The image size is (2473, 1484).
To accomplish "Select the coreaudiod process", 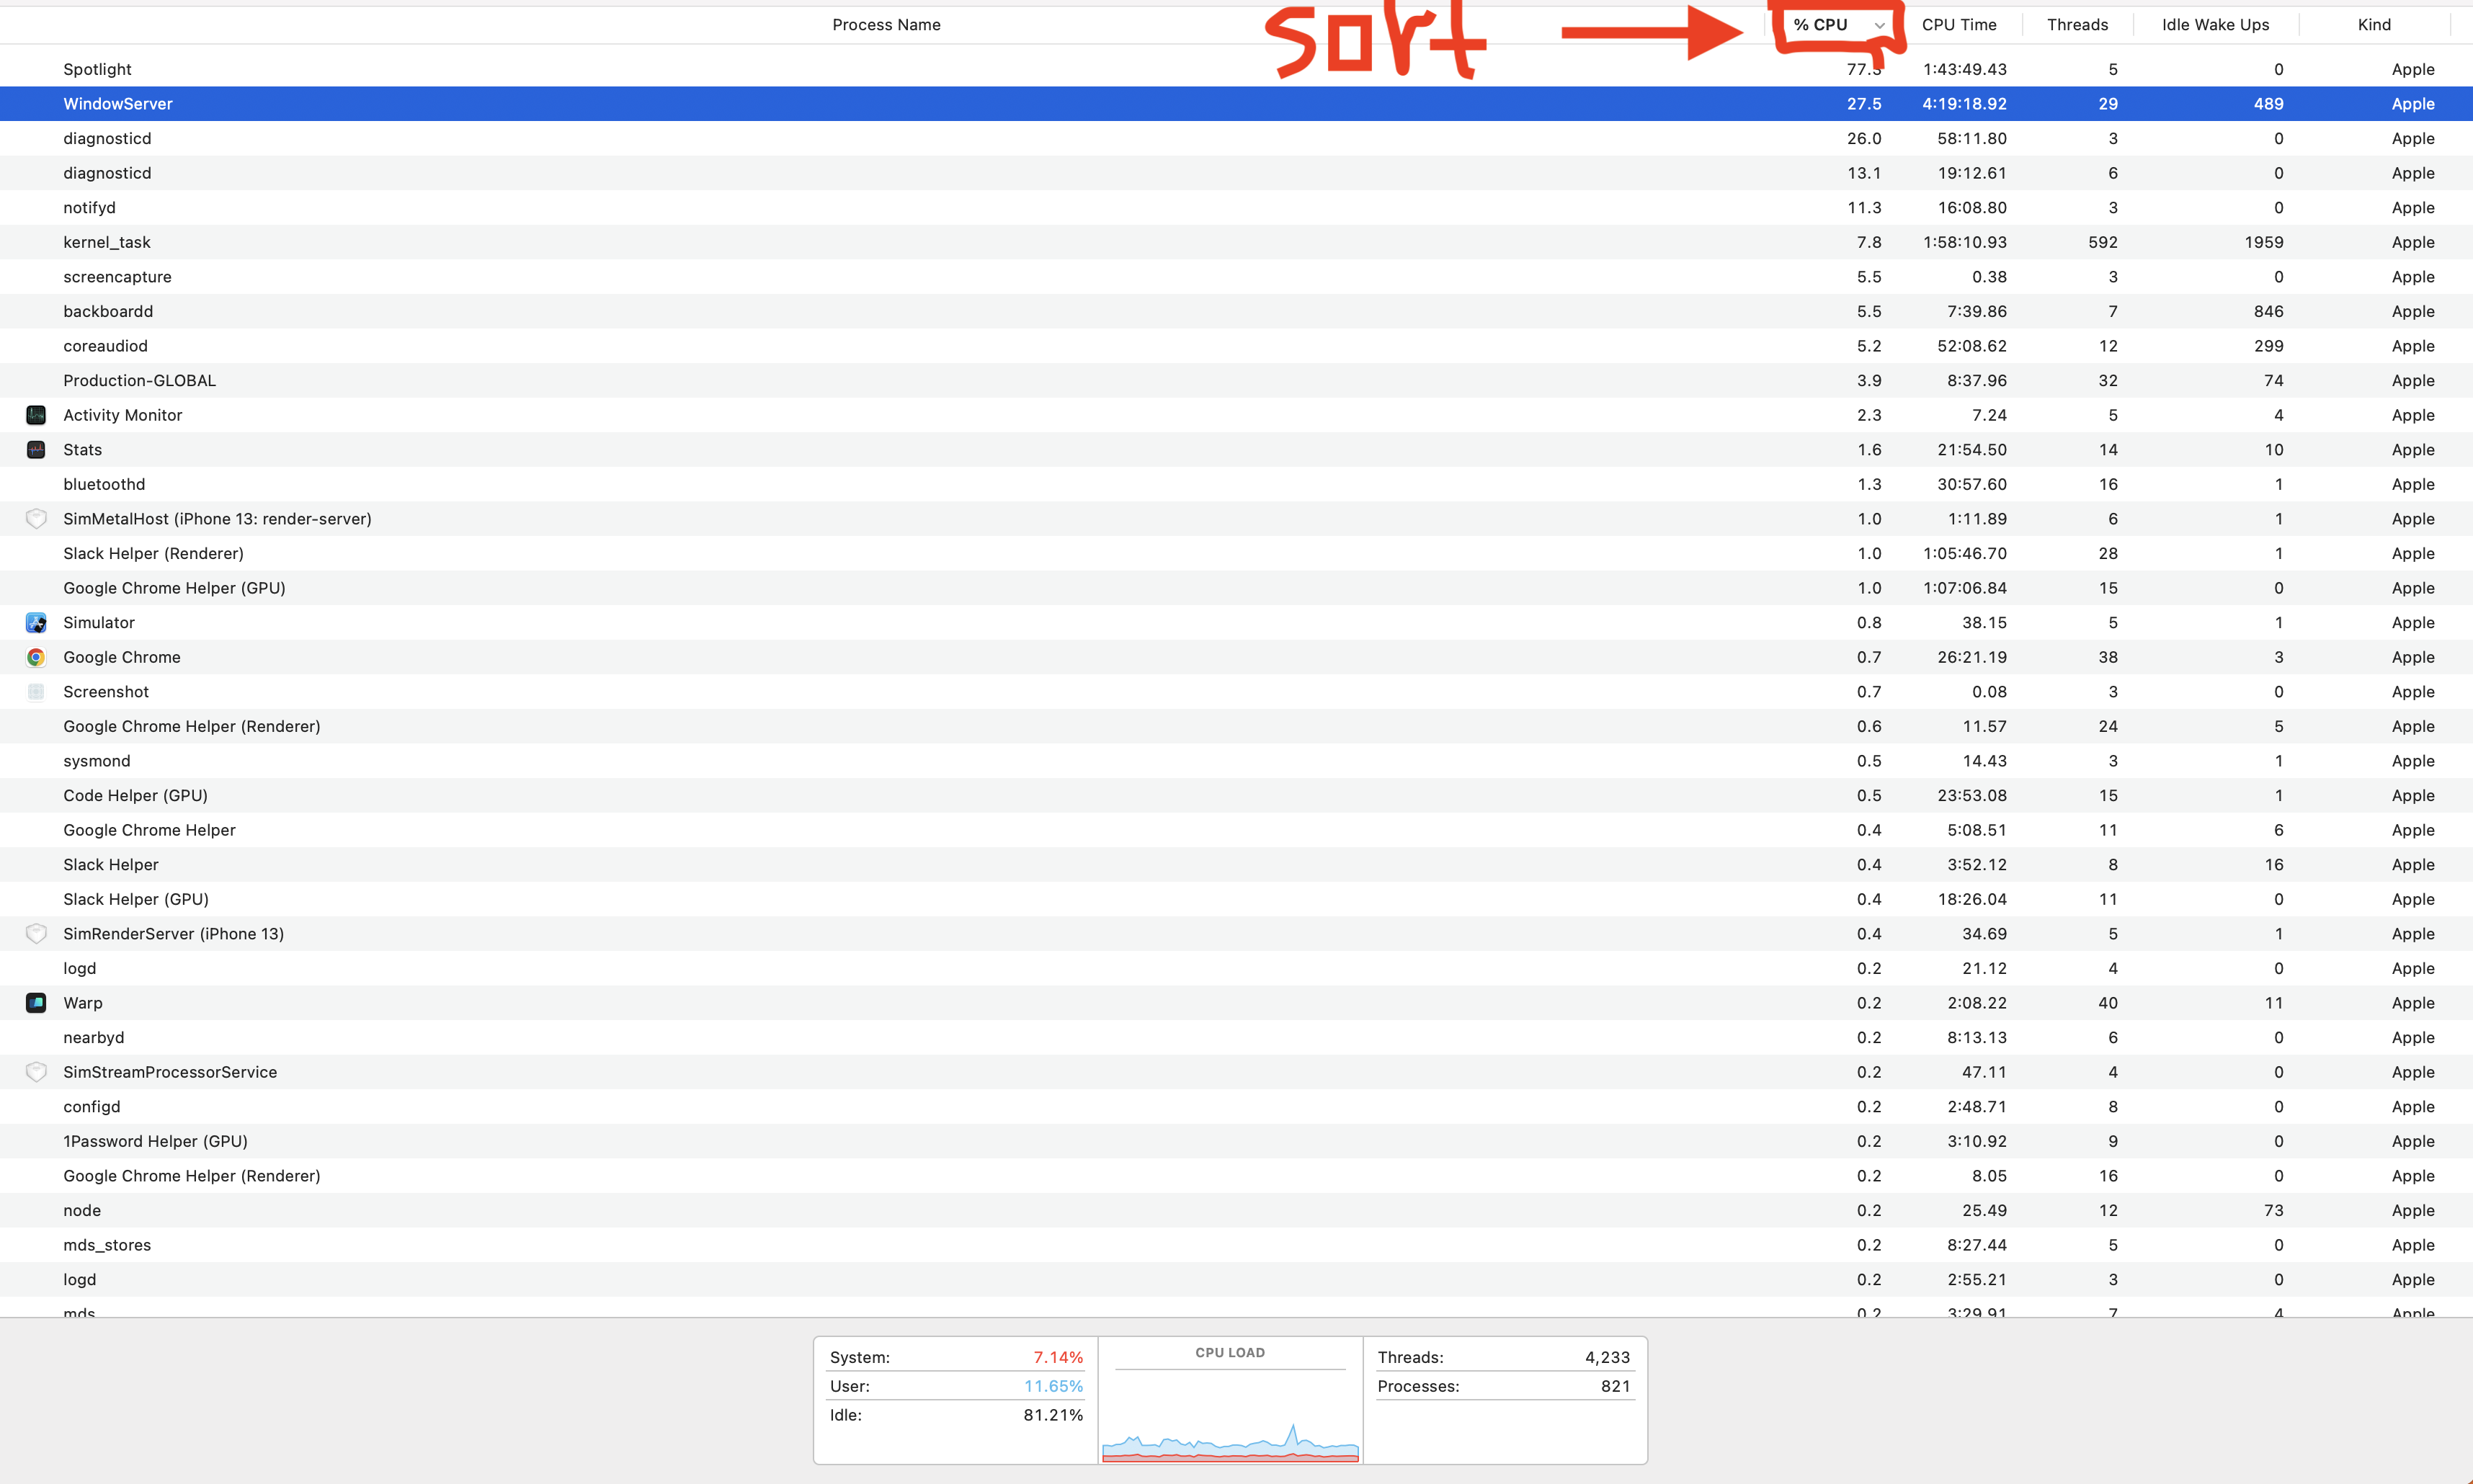I will click(1236, 346).
